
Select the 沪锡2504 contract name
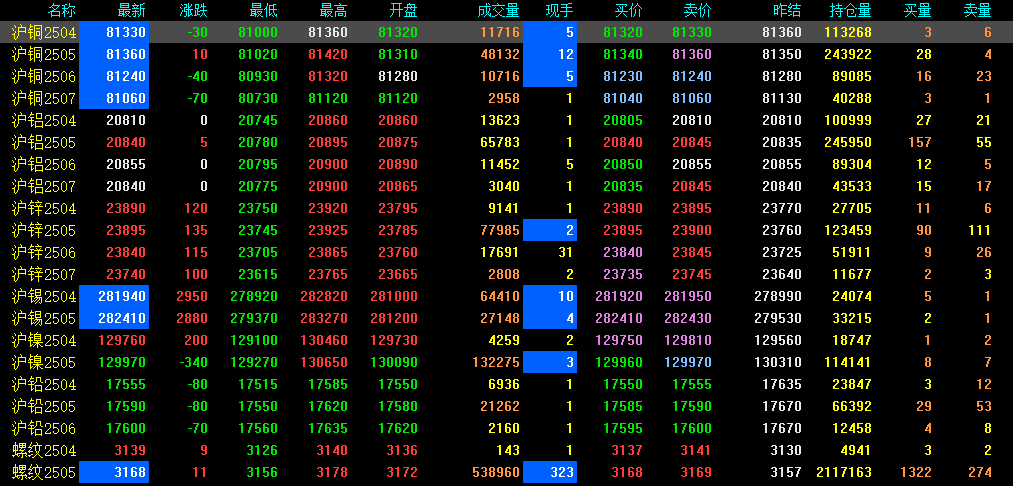click(x=44, y=296)
